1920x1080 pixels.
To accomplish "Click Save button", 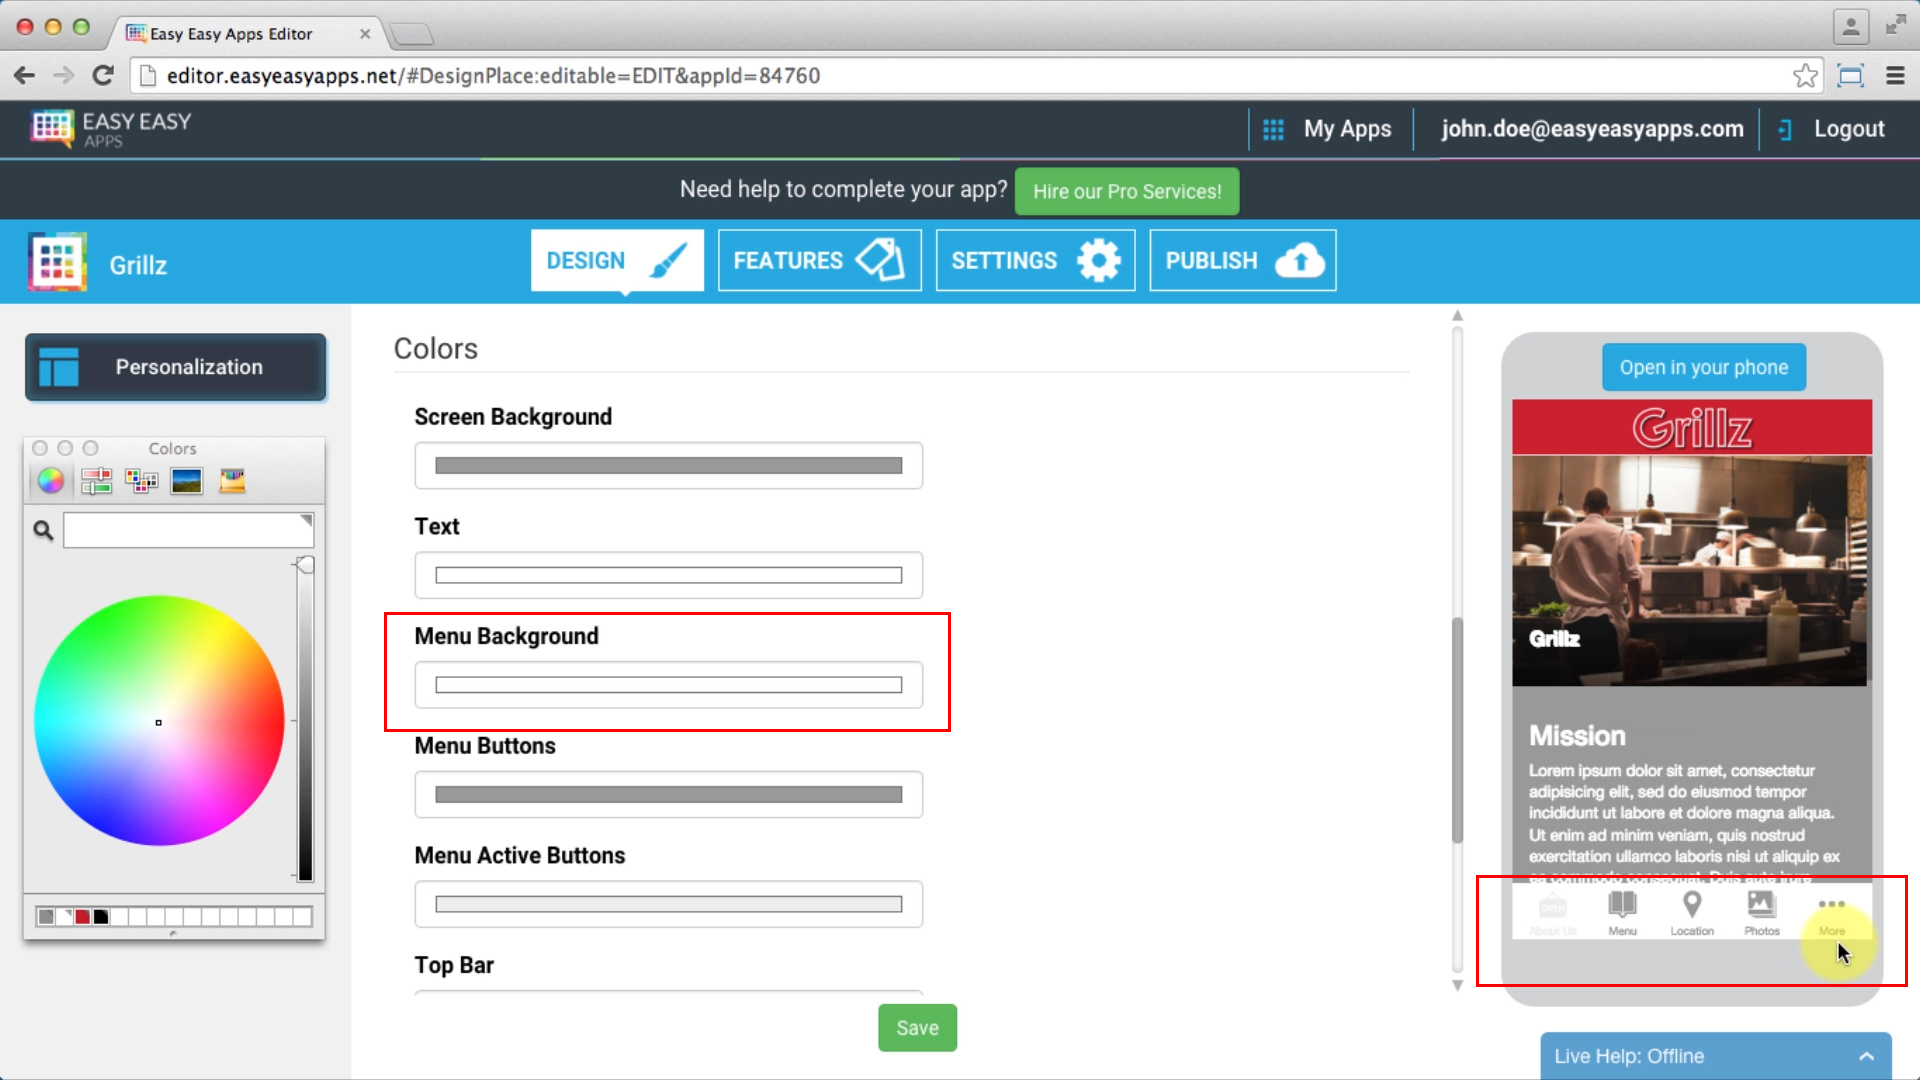I will [x=918, y=1027].
